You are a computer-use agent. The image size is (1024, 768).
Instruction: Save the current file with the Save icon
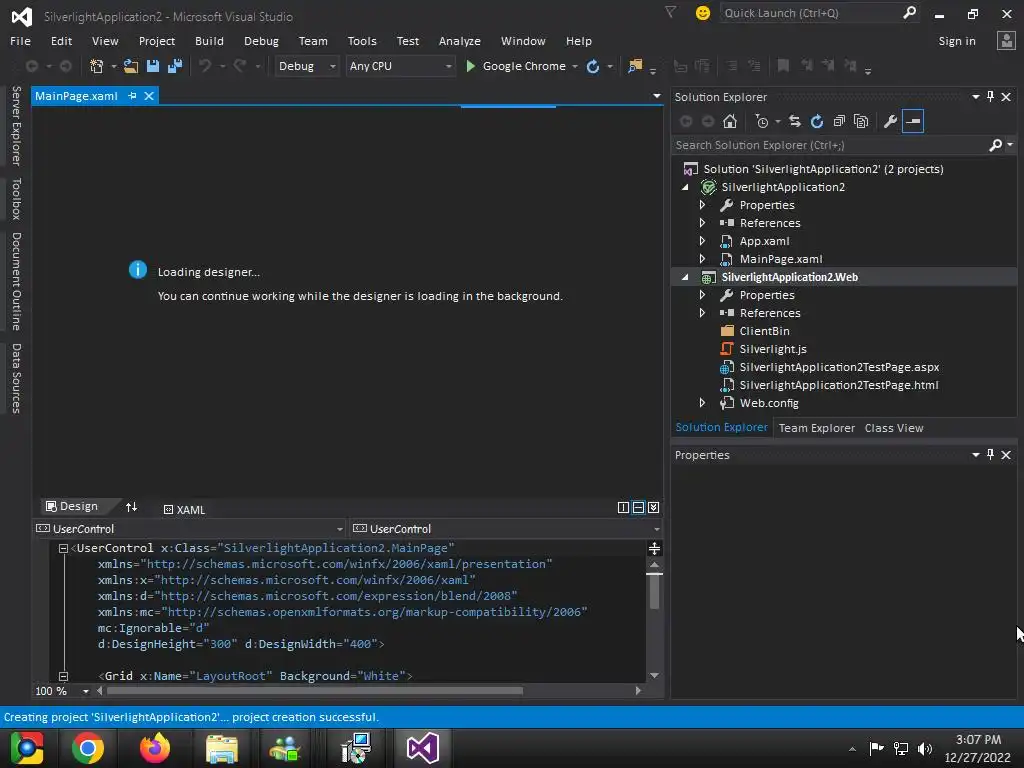pos(153,66)
